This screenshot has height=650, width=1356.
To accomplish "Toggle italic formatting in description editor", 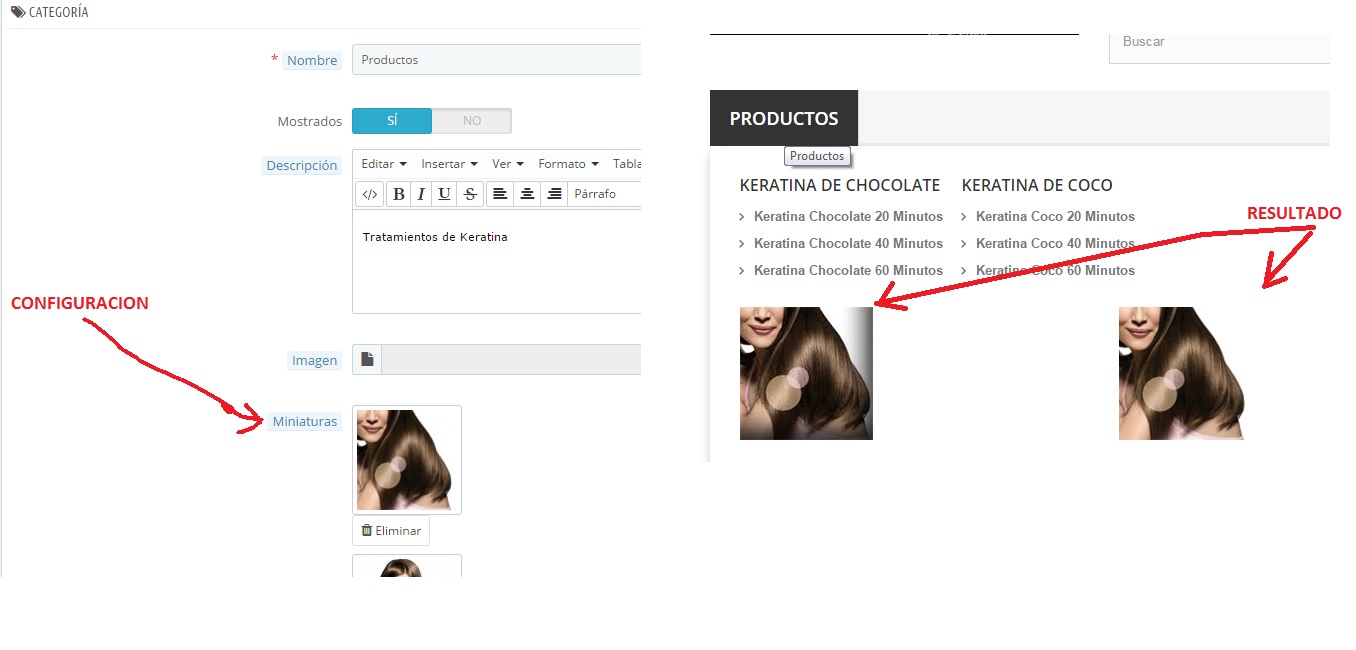I will point(421,194).
